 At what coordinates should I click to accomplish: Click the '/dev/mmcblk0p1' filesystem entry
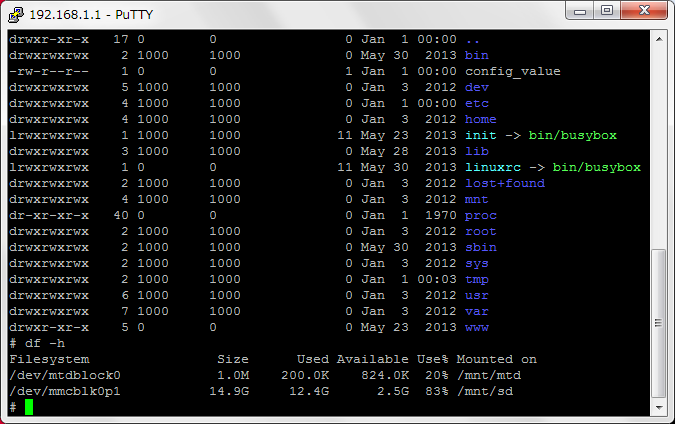coord(65,391)
